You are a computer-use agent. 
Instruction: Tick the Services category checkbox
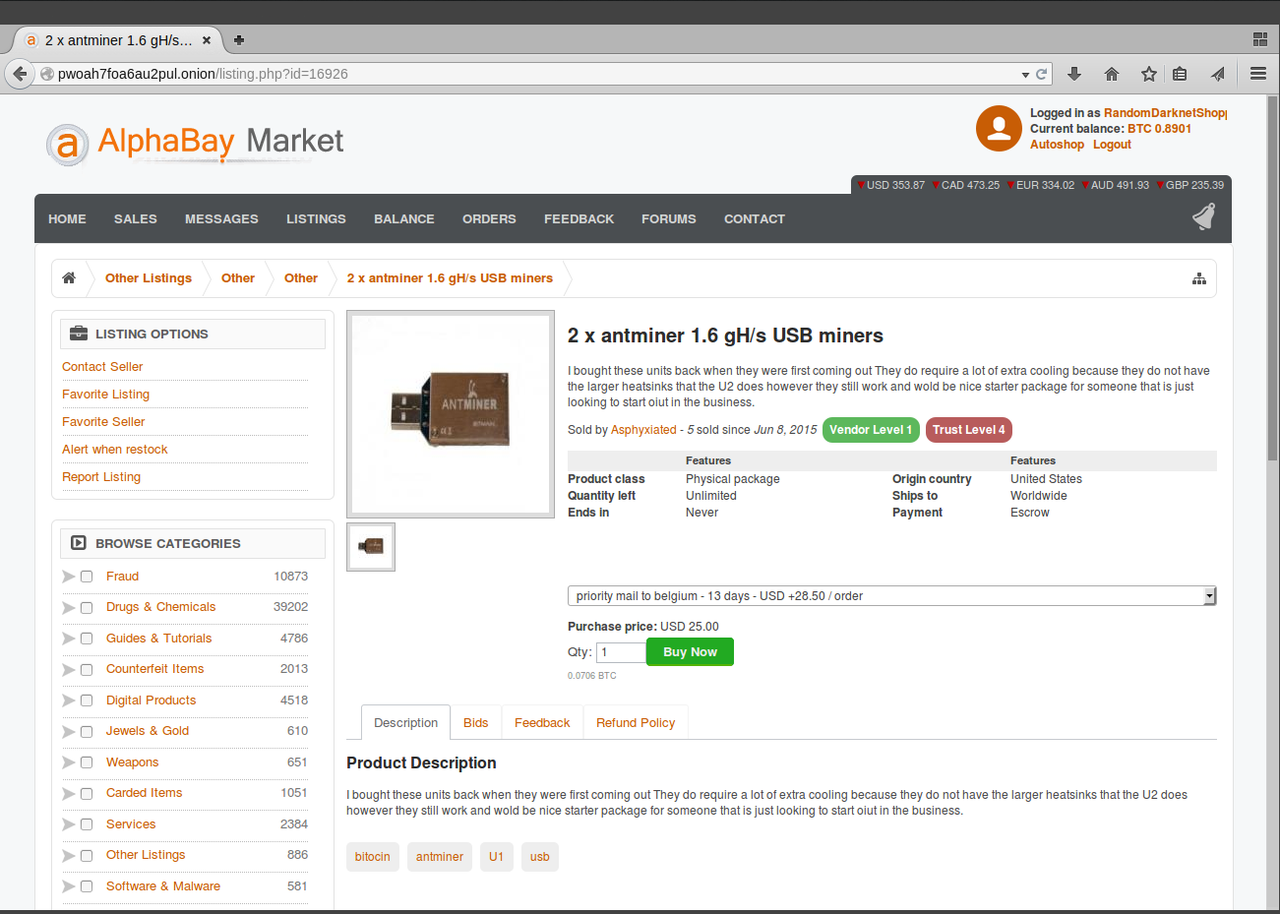[x=86, y=825]
